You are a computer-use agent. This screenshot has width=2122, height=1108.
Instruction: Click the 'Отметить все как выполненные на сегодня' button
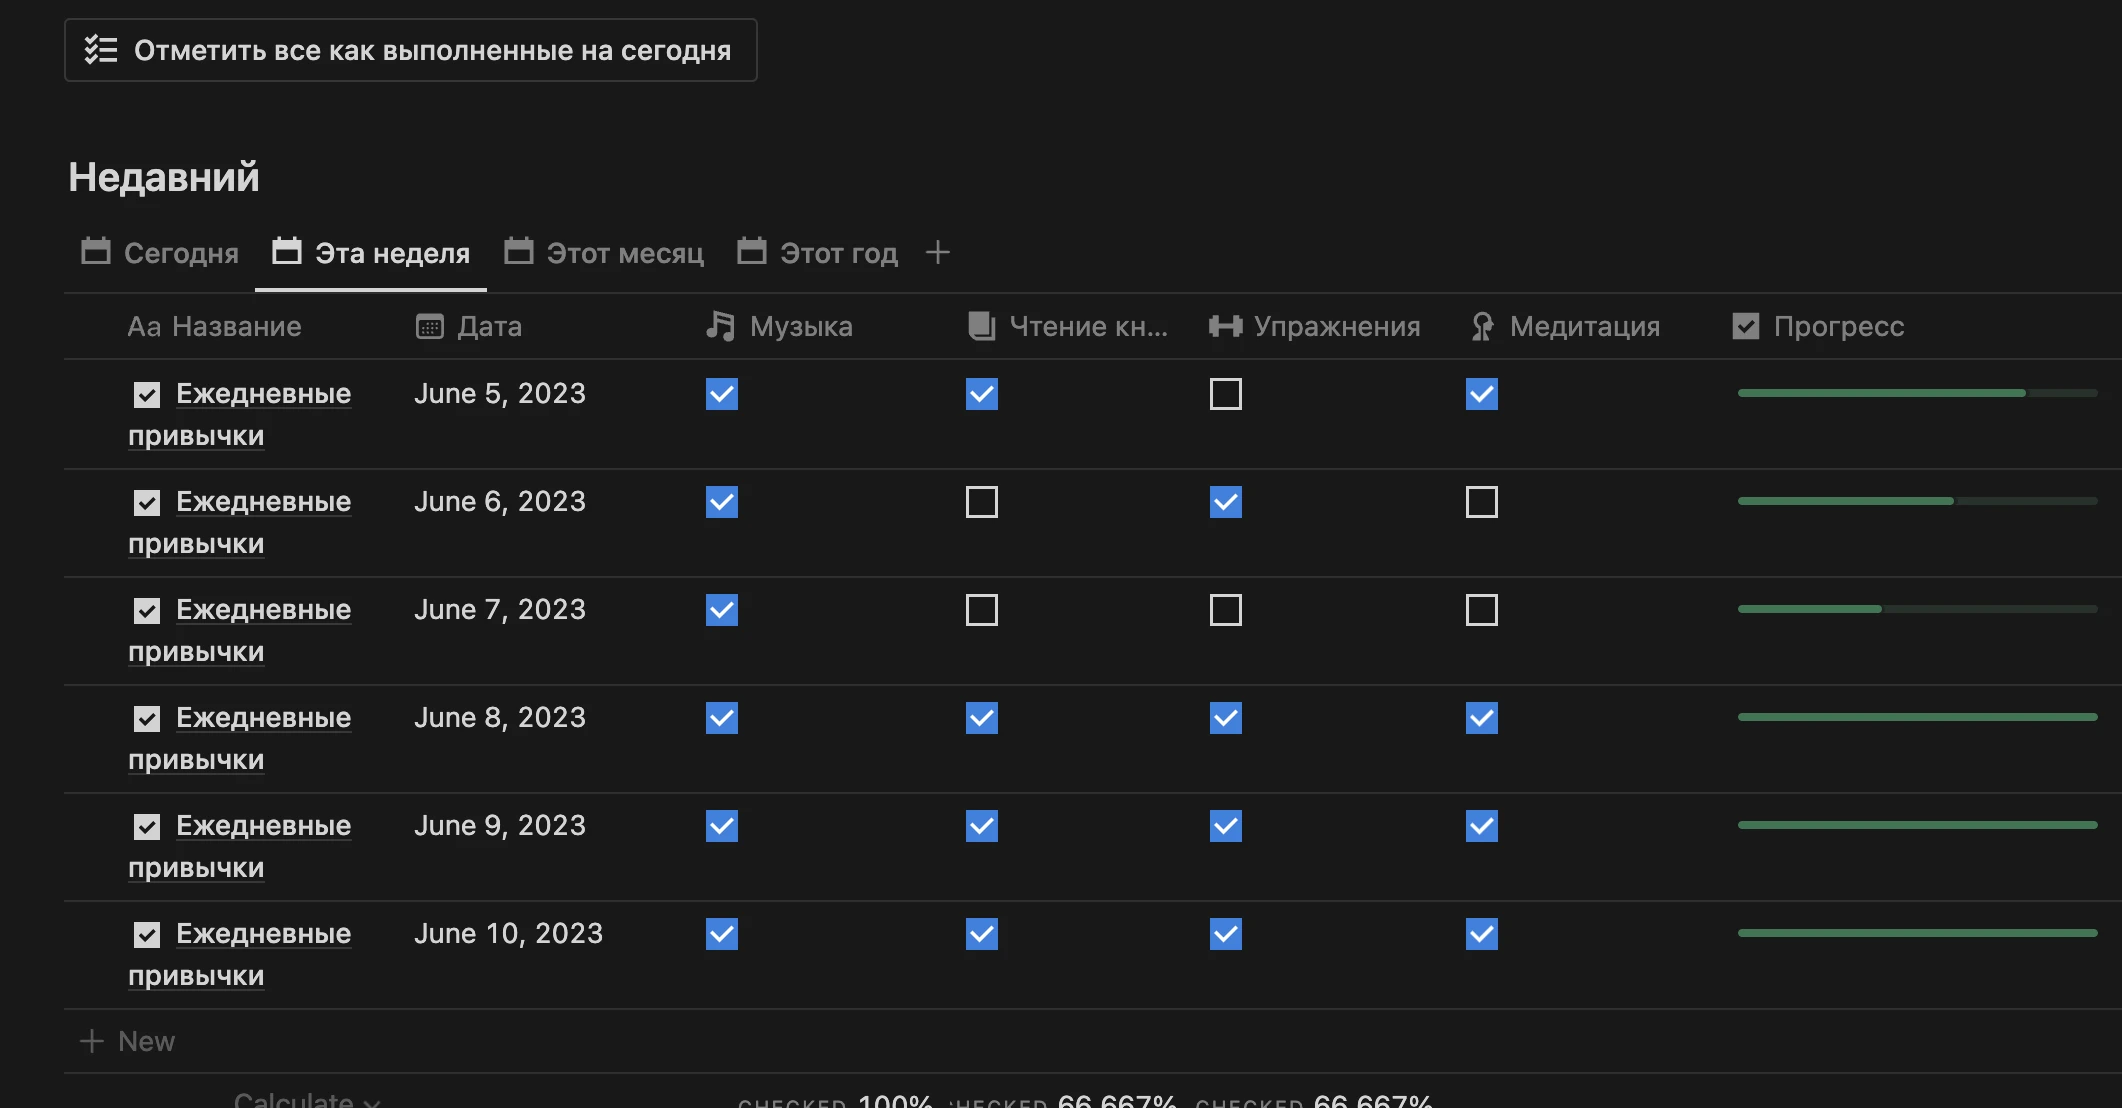point(411,50)
